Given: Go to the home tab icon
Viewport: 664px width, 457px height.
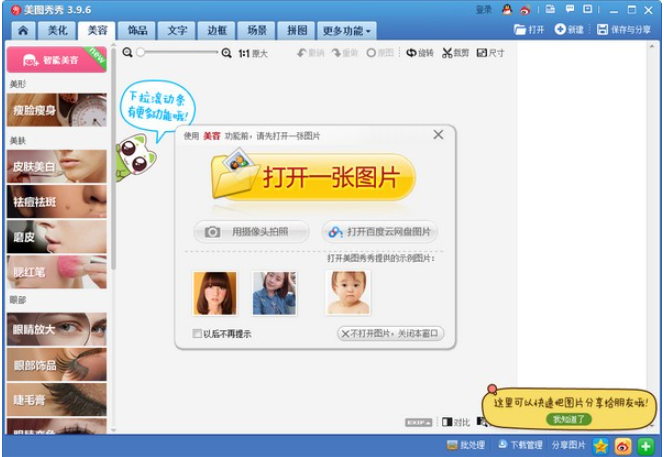Looking at the screenshot, I should pos(23,30).
